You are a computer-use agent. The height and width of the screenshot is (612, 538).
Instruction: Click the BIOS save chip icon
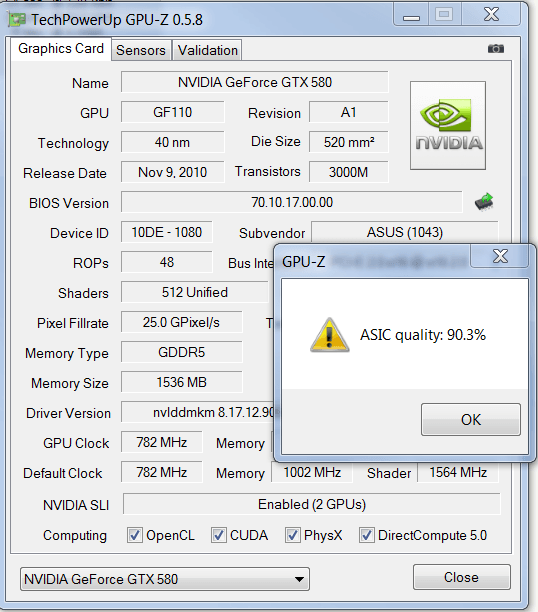point(484,202)
